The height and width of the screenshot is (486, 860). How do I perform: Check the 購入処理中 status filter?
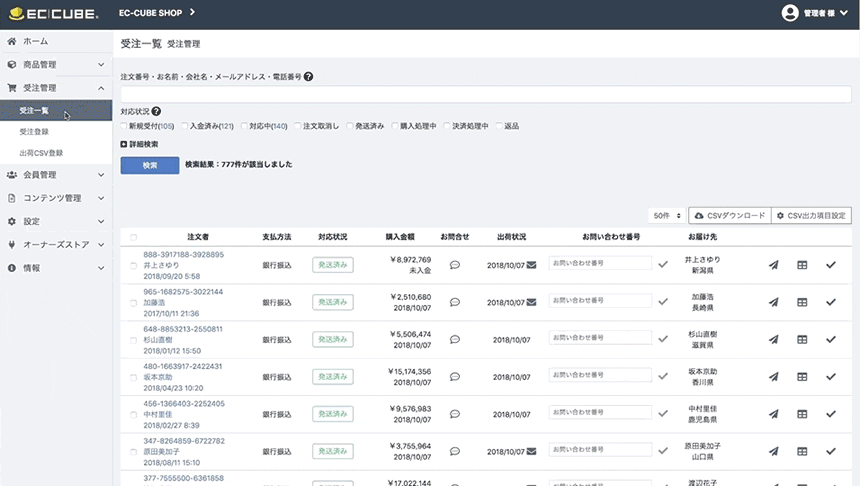(395, 126)
